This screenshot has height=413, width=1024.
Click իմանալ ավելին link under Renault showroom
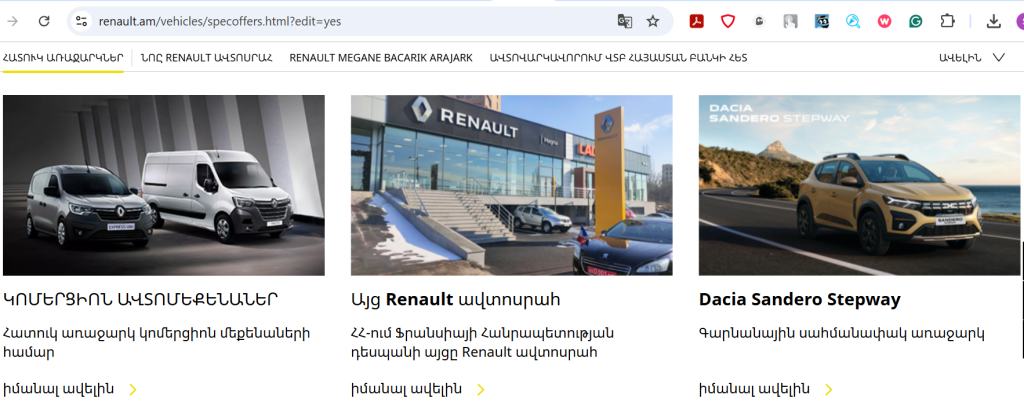(x=406, y=389)
